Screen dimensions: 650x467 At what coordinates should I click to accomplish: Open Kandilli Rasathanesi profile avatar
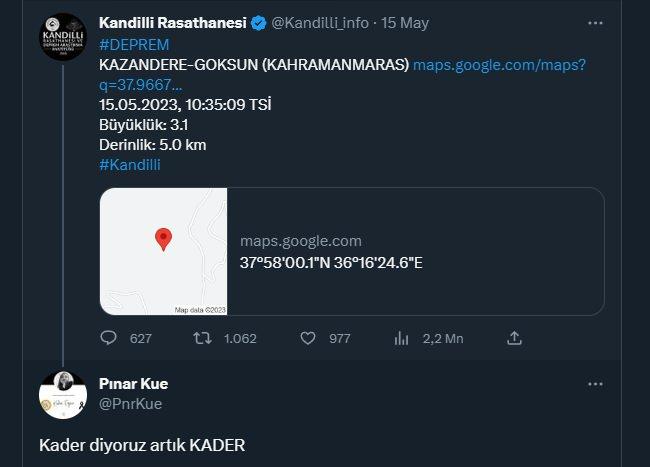(63, 36)
